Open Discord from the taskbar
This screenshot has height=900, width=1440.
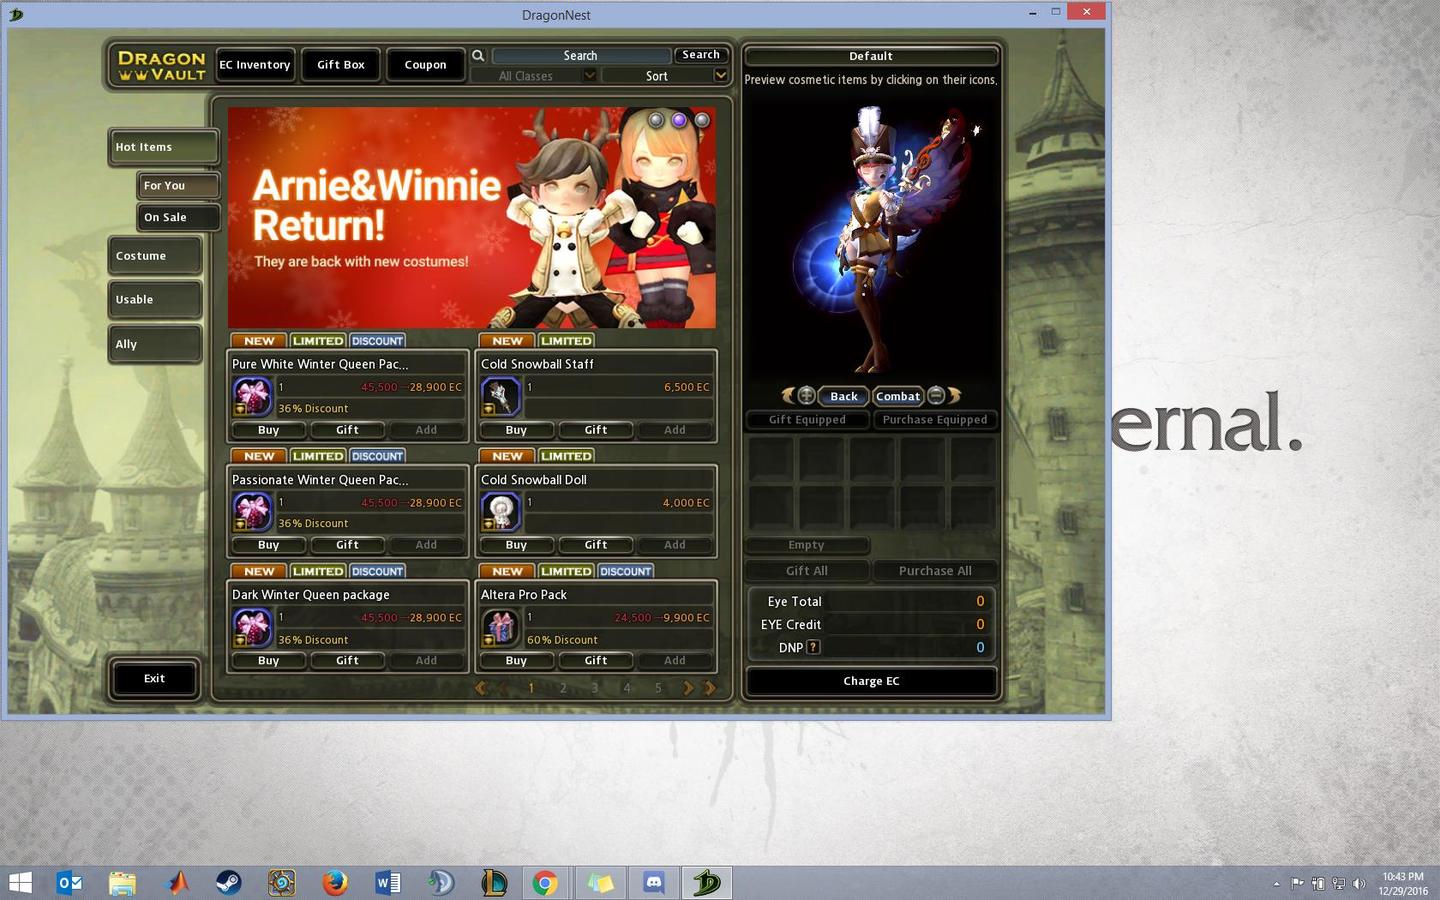654,883
